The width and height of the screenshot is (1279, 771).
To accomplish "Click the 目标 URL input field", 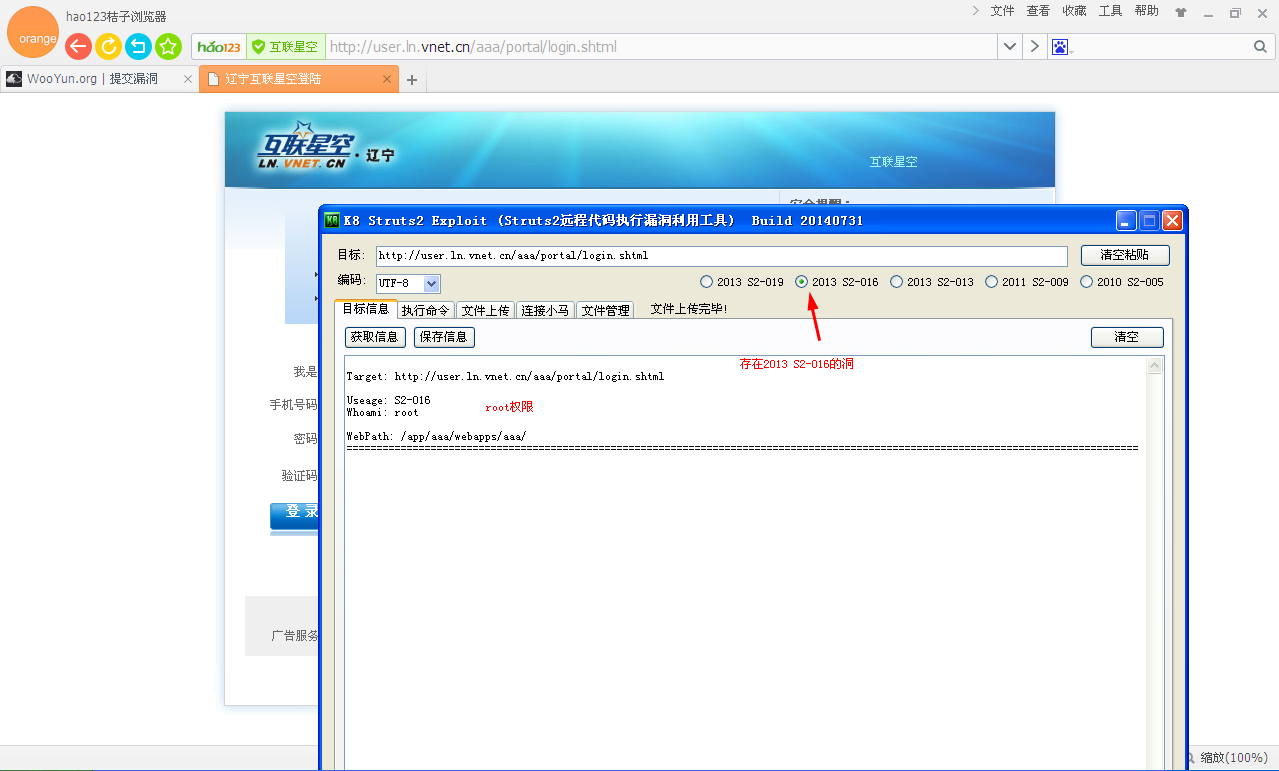I will click(x=721, y=256).
